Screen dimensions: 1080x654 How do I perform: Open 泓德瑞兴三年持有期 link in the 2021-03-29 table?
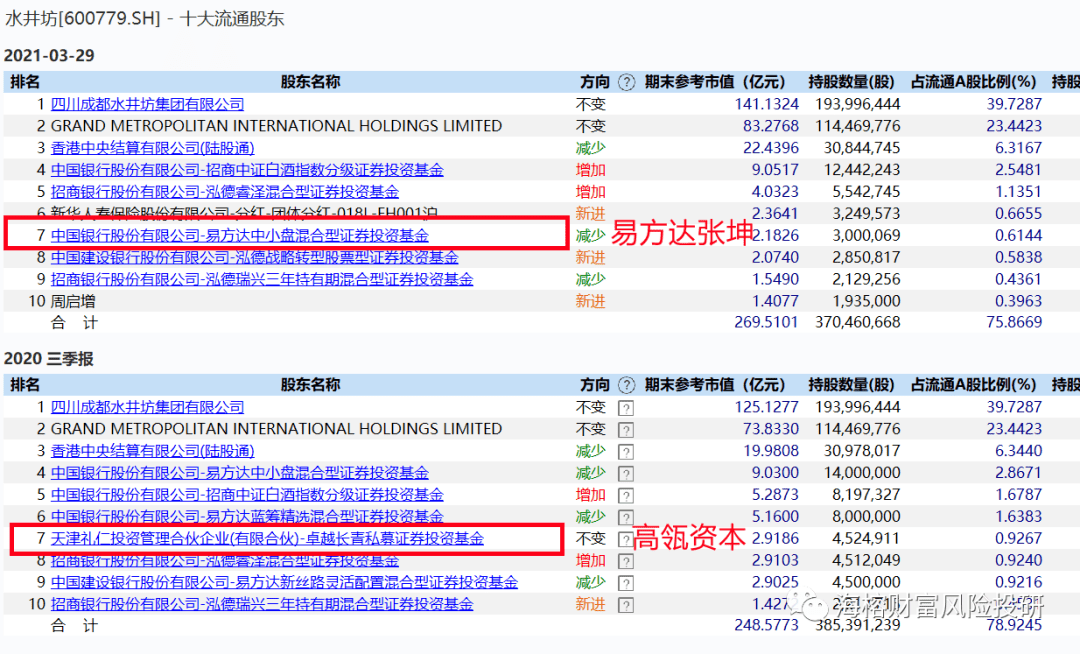point(262,279)
